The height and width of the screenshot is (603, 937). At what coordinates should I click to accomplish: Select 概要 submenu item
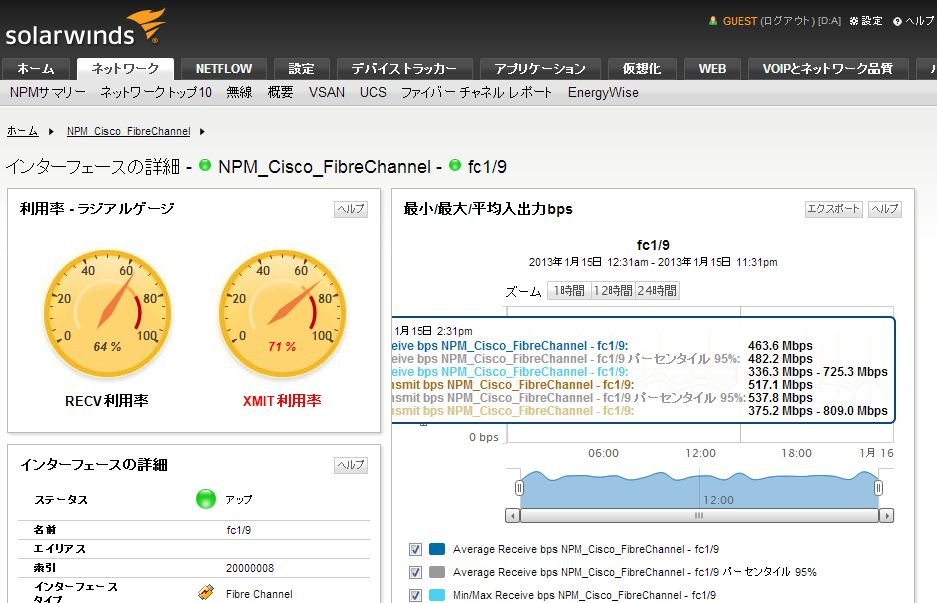[280, 93]
